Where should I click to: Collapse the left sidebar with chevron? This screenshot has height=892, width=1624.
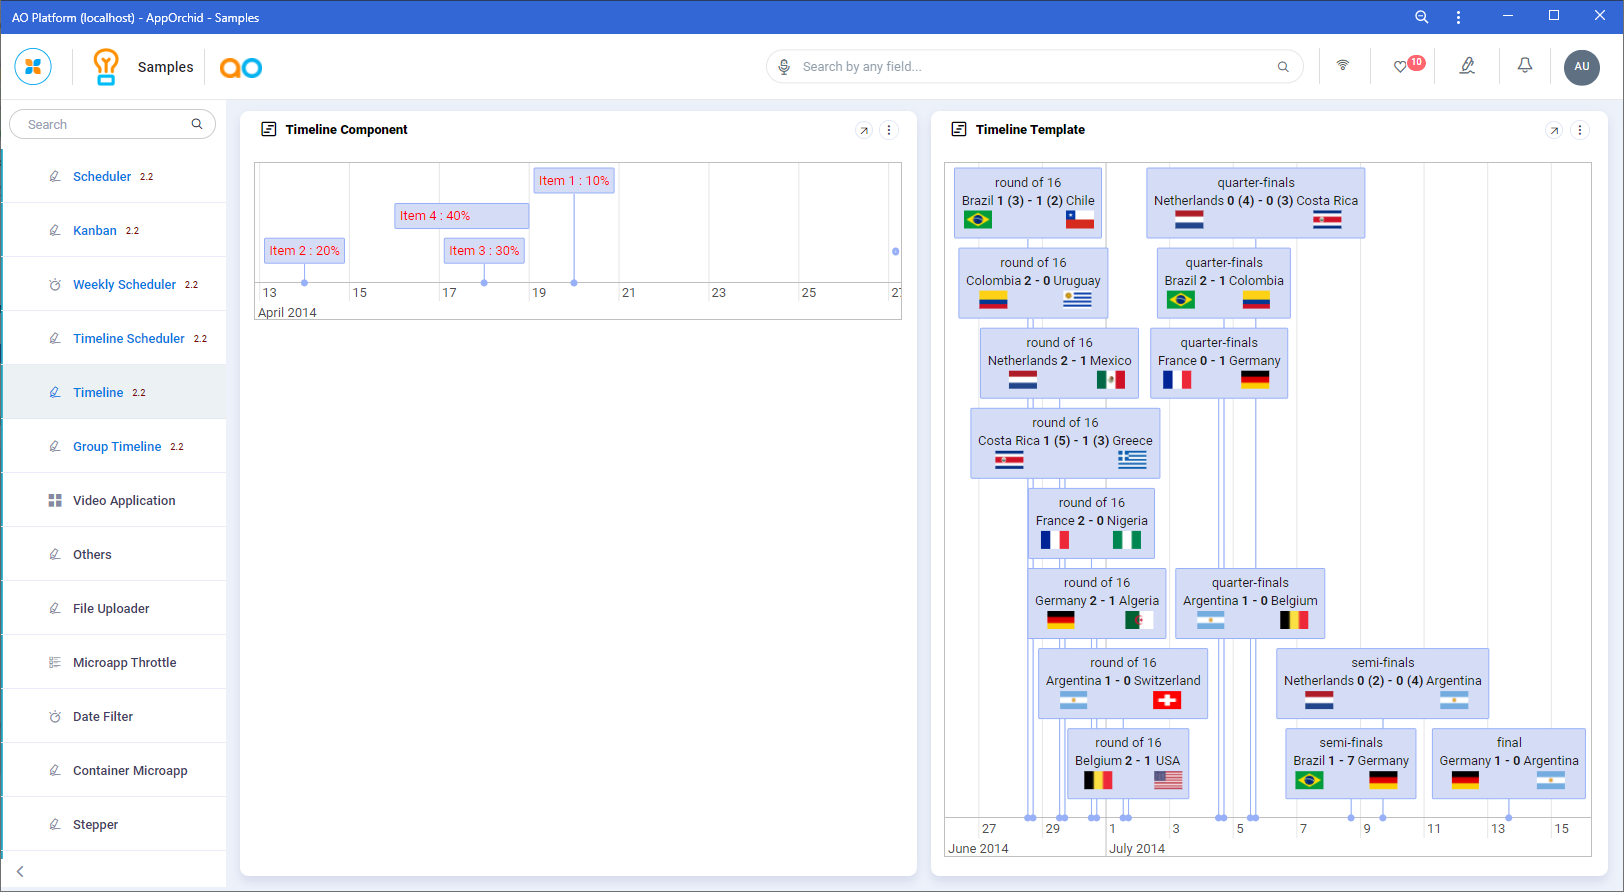coord(20,871)
